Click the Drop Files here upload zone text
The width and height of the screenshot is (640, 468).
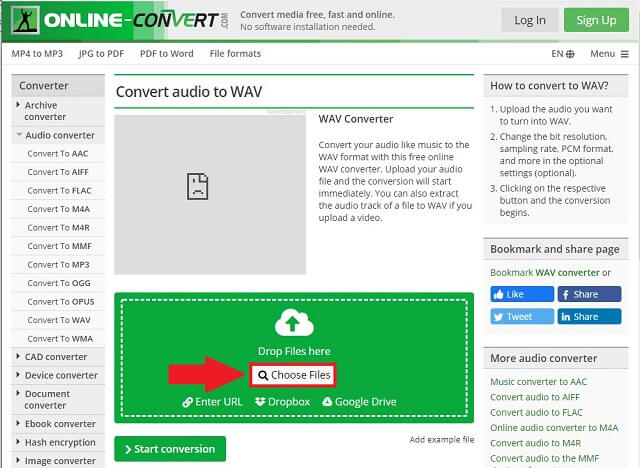(294, 351)
